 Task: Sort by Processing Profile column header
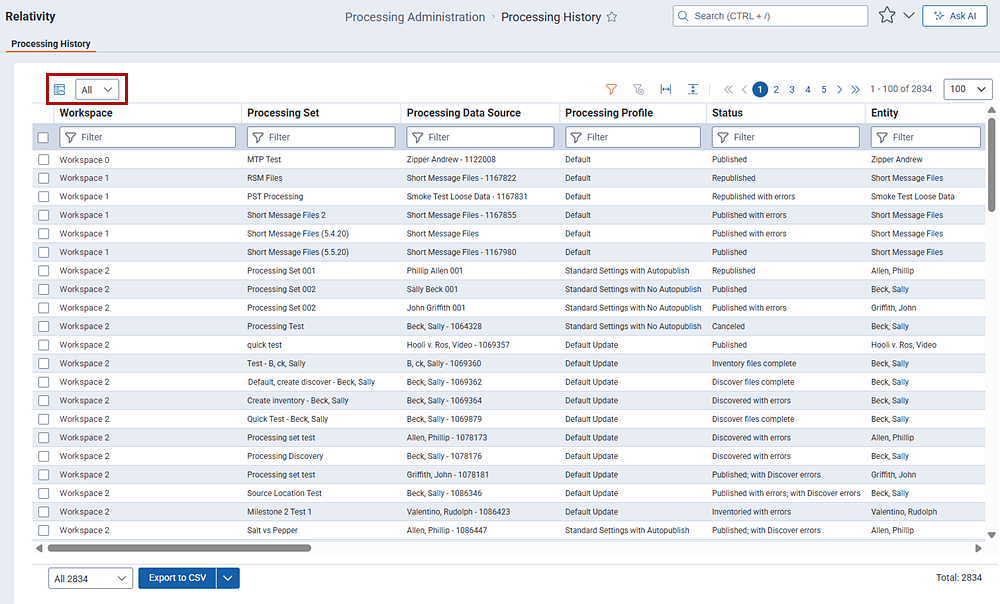(x=609, y=113)
